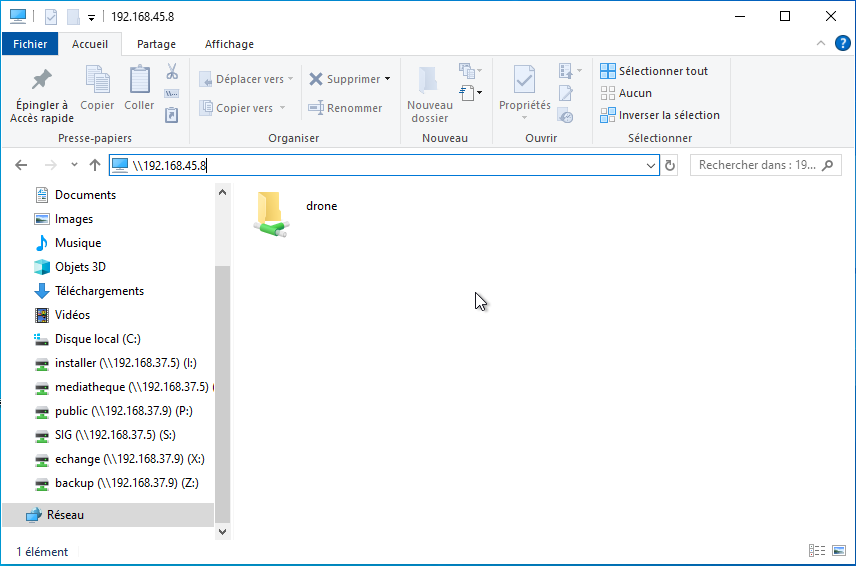Refresh the current network location
This screenshot has width=856, height=566.
[x=670, y=165]
